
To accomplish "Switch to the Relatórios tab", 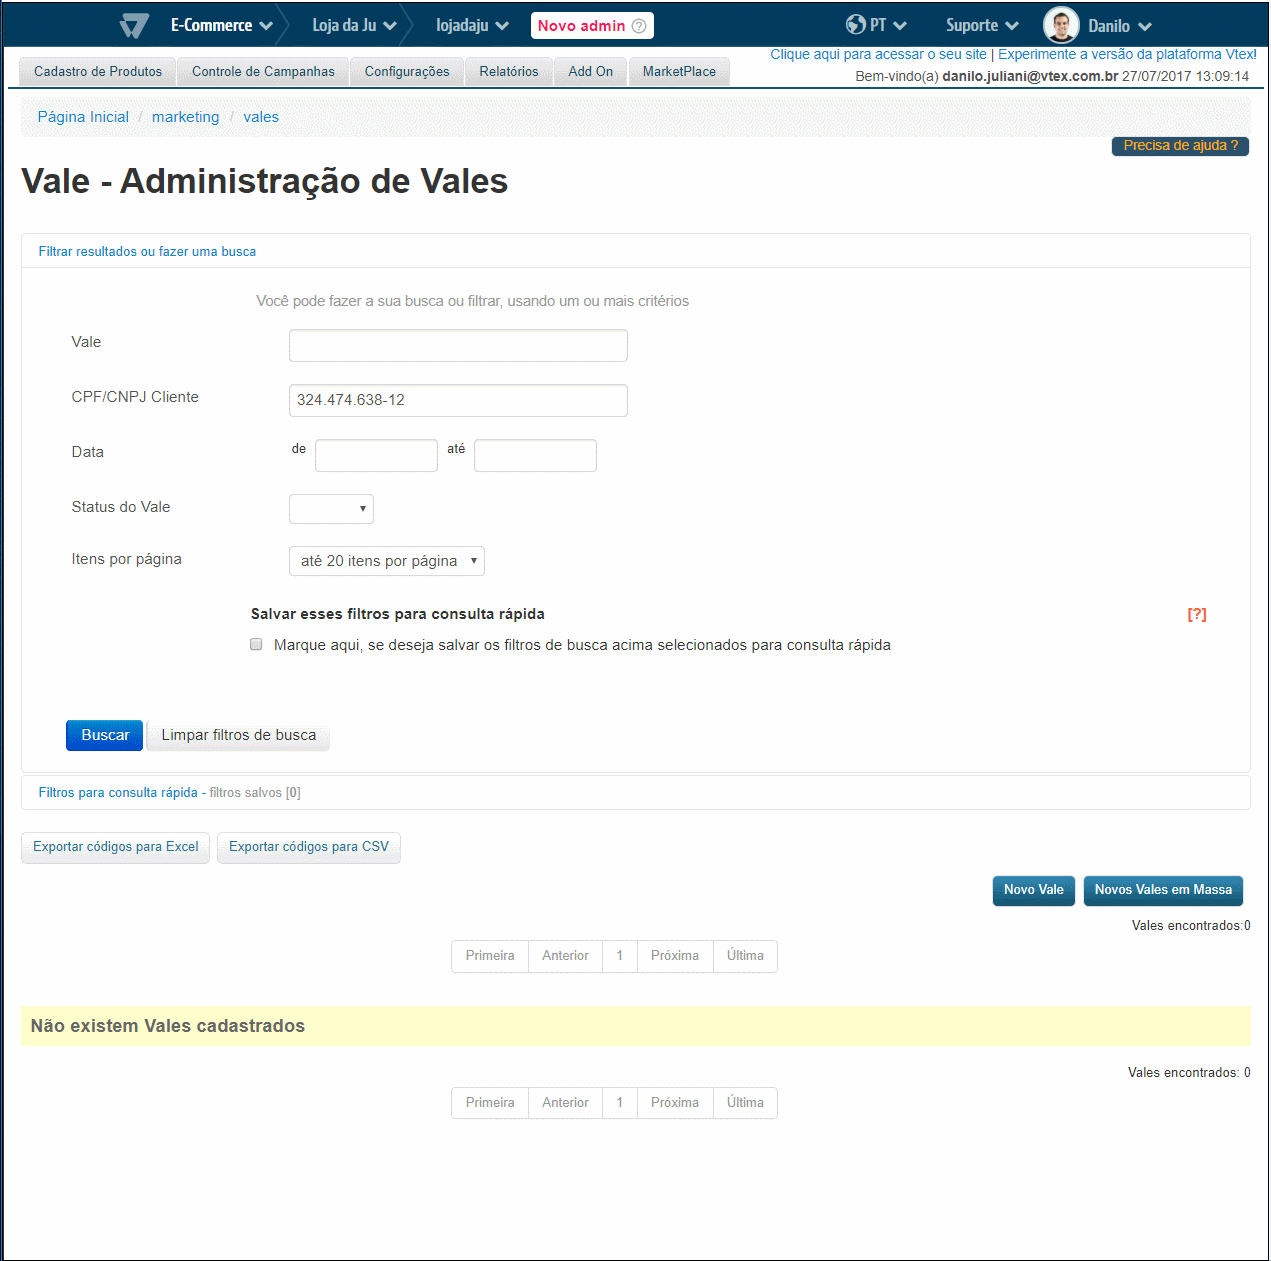I will coord(508,72).
